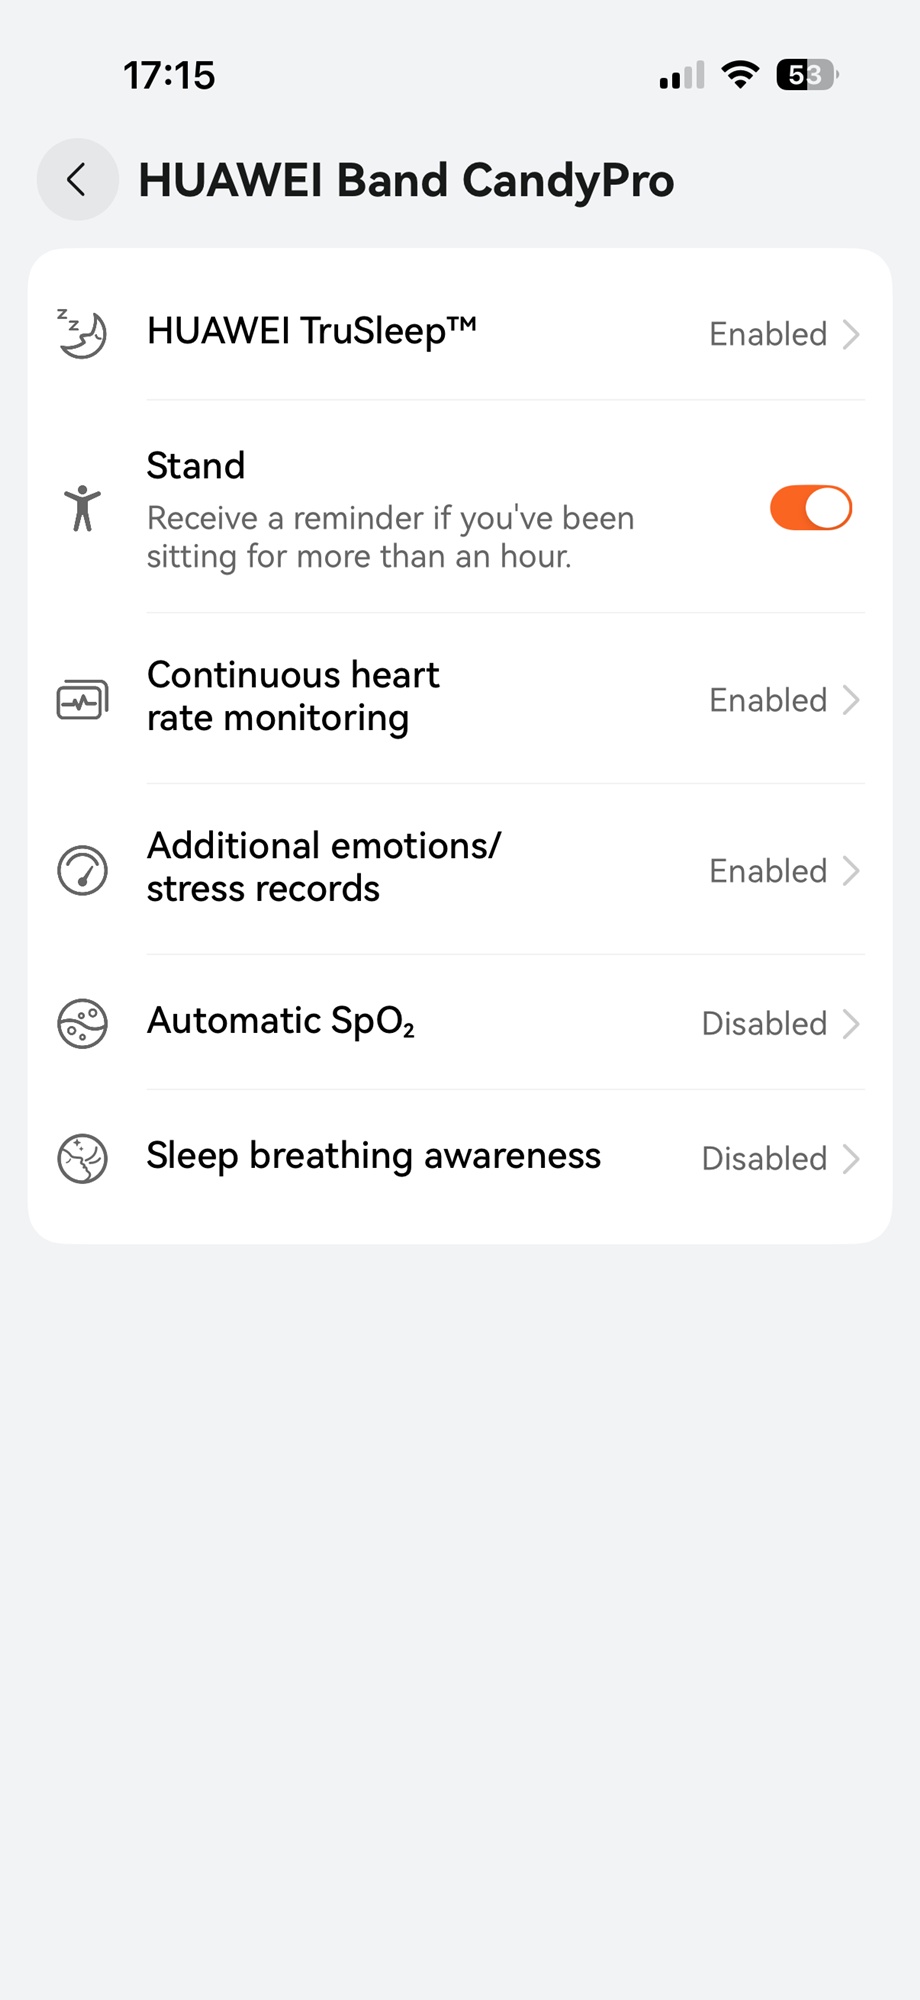Screen dimensions: 920x2000
Task: Tap the TruSleep moon icon
Action: [82, 333]
